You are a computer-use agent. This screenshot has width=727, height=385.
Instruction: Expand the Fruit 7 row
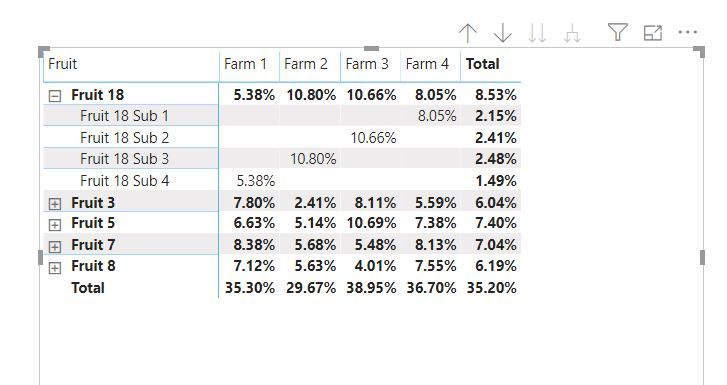[55, 246]
